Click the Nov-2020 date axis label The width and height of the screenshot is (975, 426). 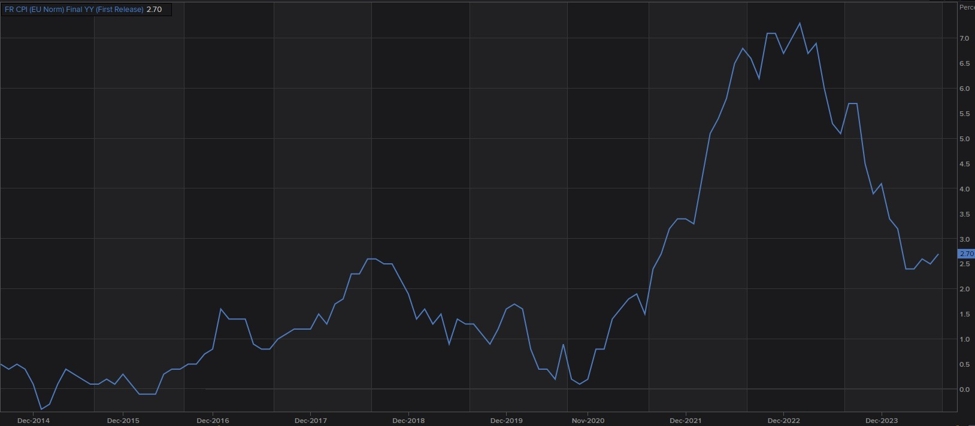pos(588,420)
